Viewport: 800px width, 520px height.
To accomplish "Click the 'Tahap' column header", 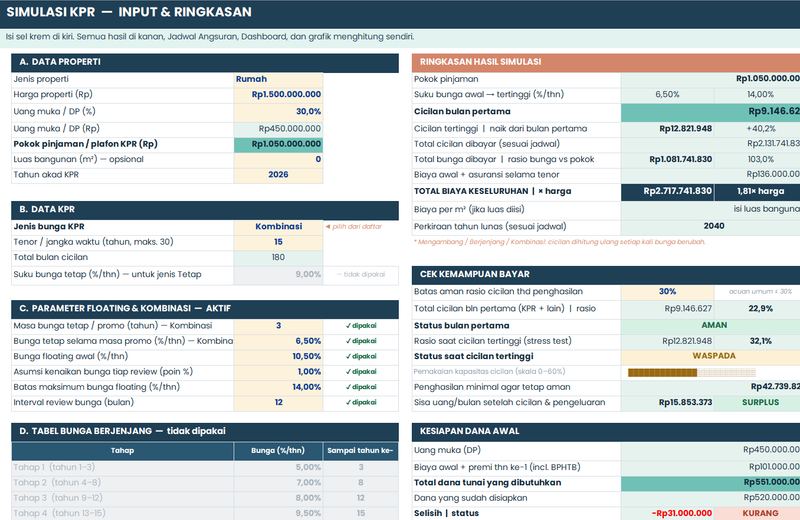I will (122, 451).
